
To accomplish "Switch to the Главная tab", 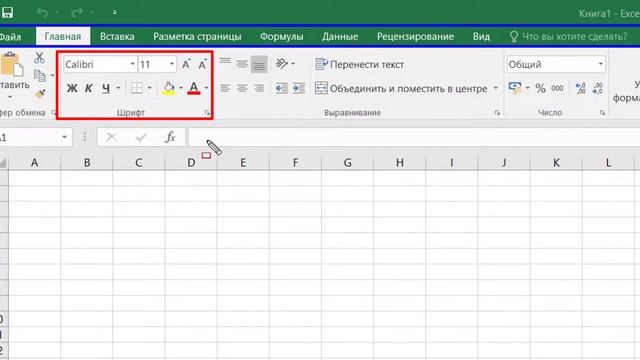I will (x=63, y=36).
